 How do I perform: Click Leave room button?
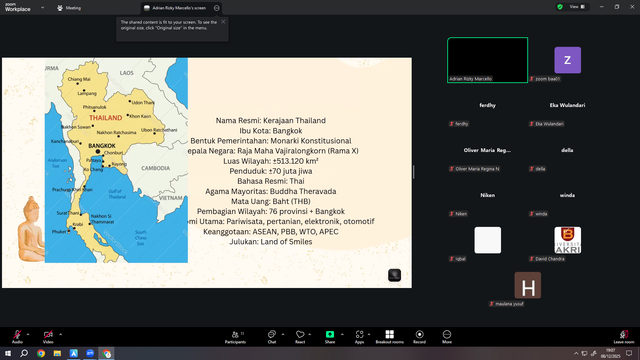(624, 337)
